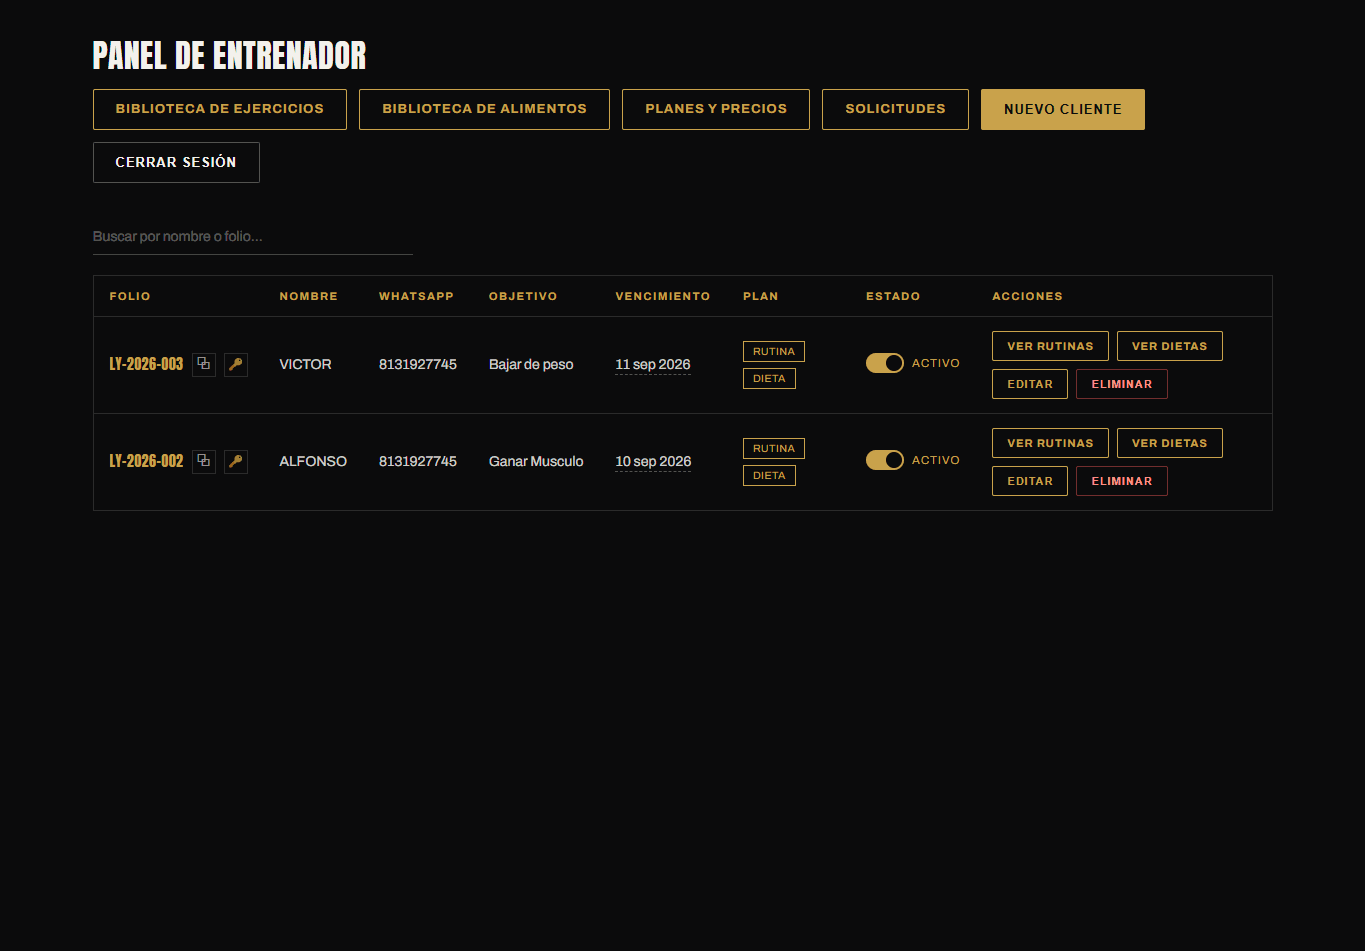1365x951 pixels.
Task: Click the ESTADO column header
Action: (893, 296)
